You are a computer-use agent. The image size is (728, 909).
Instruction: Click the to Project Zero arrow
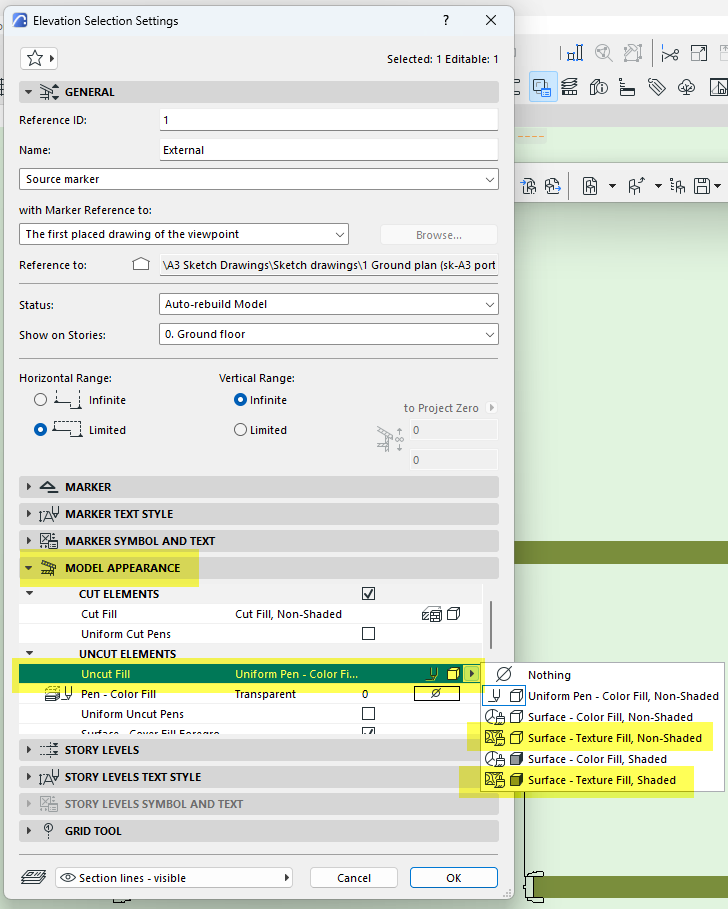pyautogui.click(x=492, y=408)
